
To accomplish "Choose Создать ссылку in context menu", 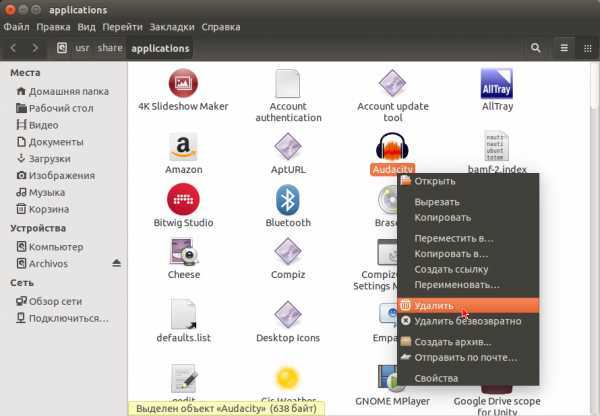I will click(468, 269).
